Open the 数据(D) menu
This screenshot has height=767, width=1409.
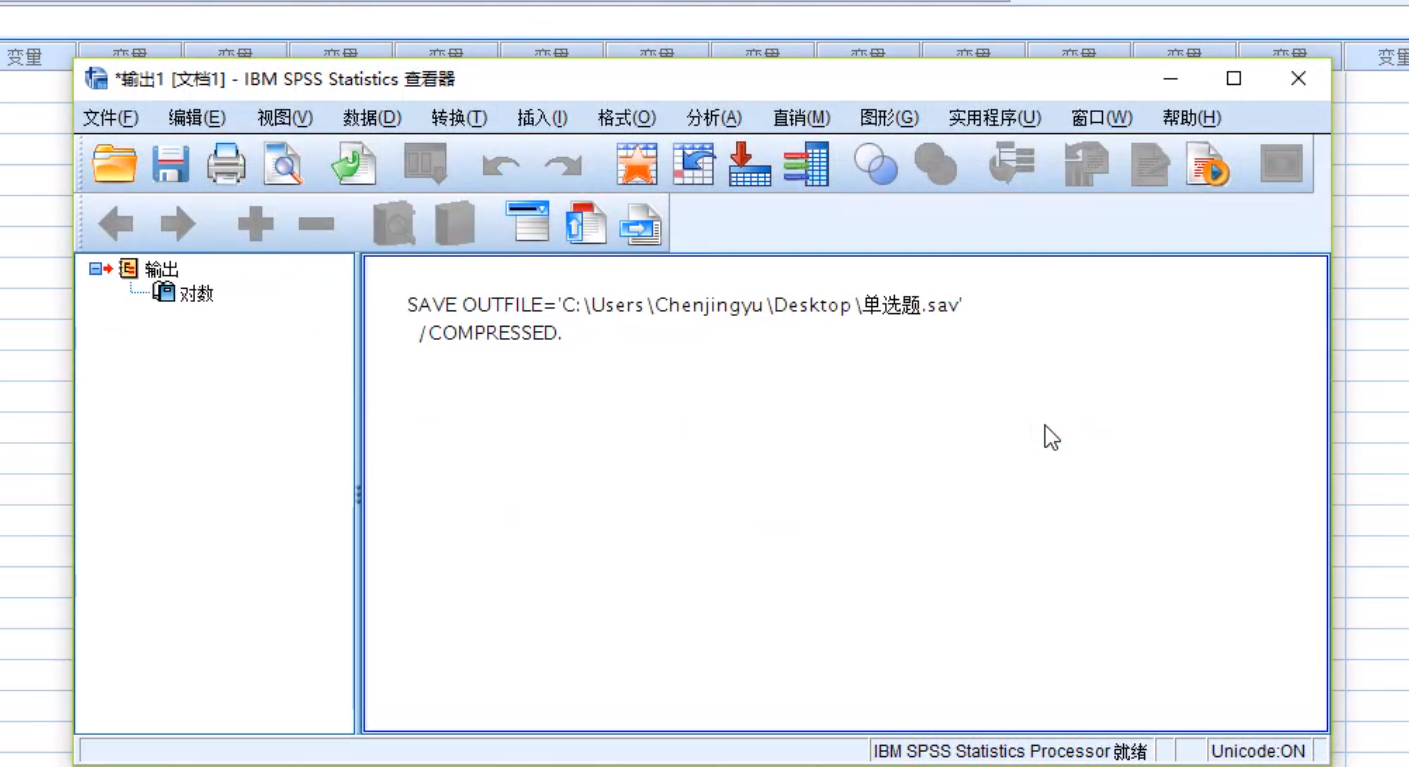point(372,118)
